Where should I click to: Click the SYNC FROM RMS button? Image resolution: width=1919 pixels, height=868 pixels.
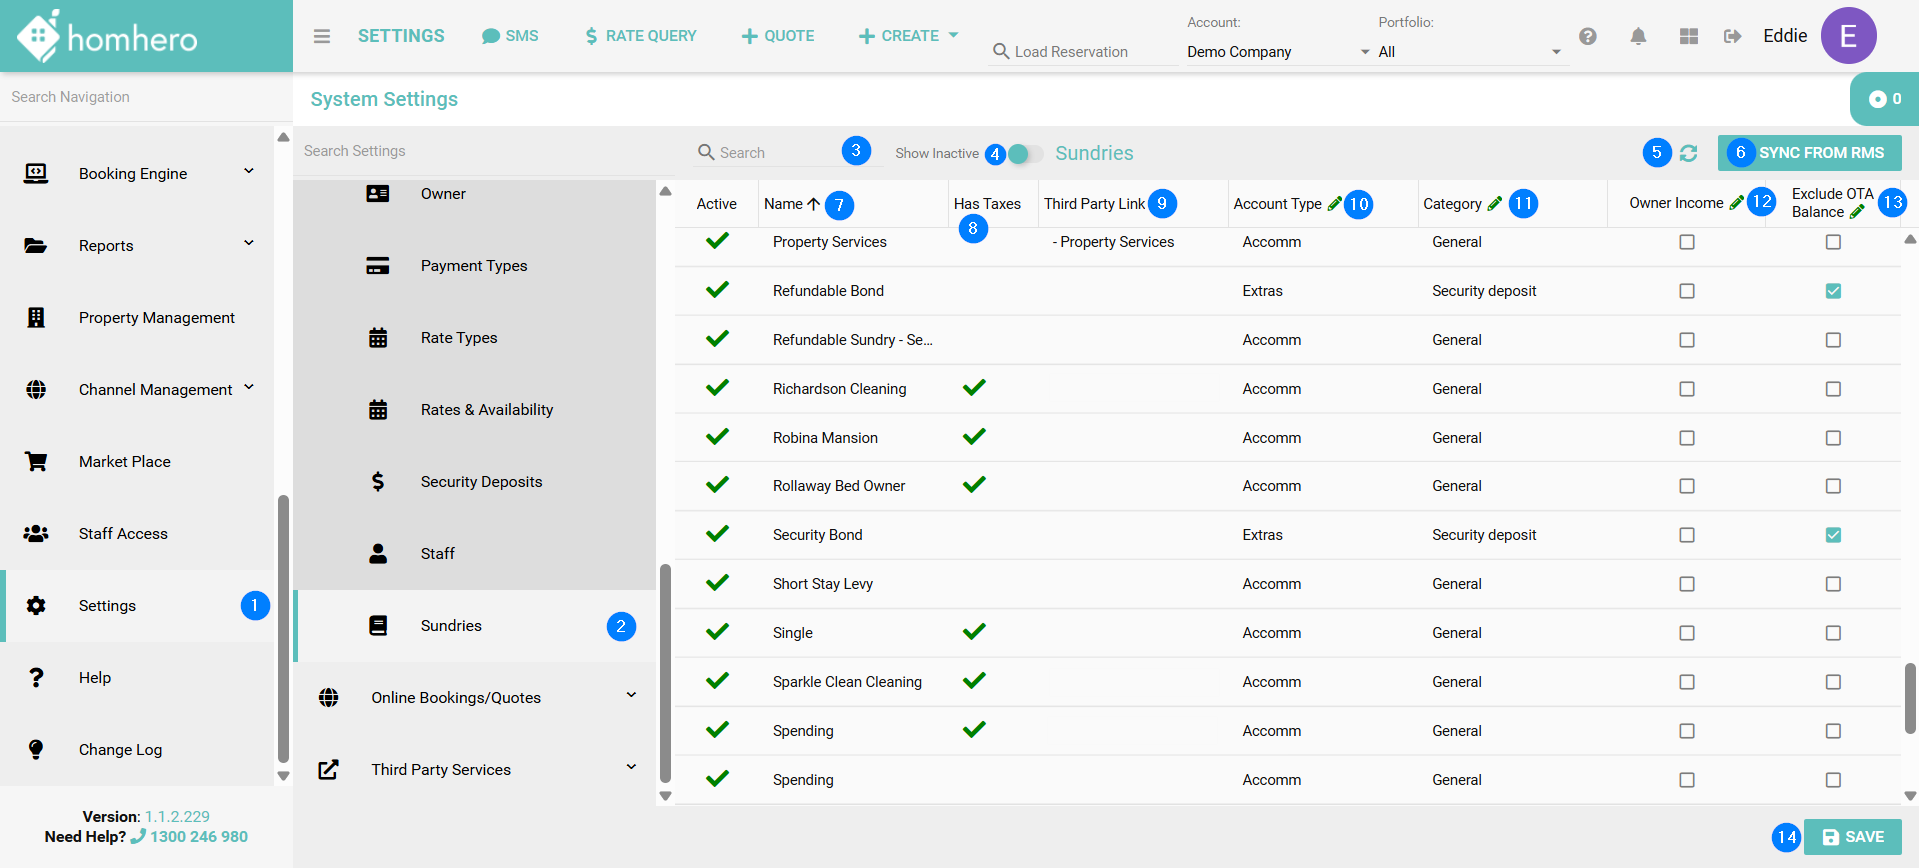(x=1810, y=153)
